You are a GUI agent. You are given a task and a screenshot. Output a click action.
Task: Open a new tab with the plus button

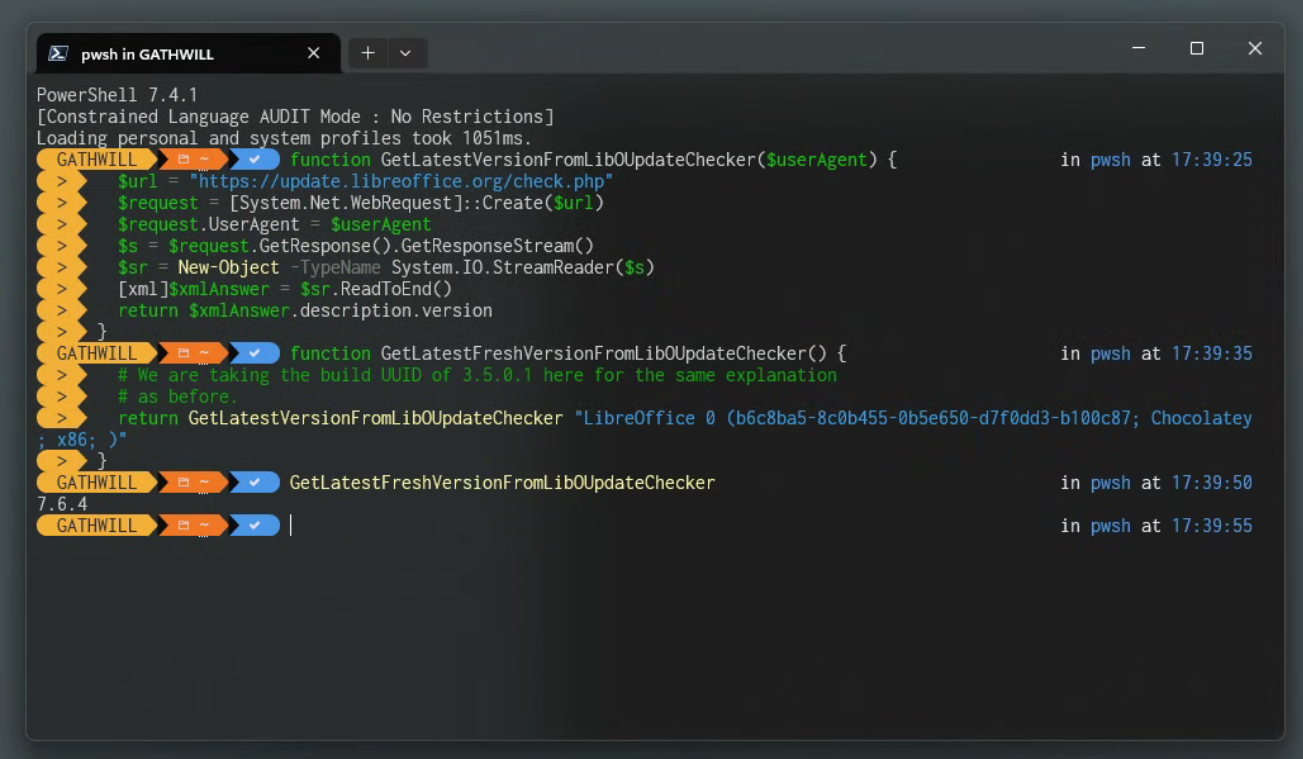368,53
